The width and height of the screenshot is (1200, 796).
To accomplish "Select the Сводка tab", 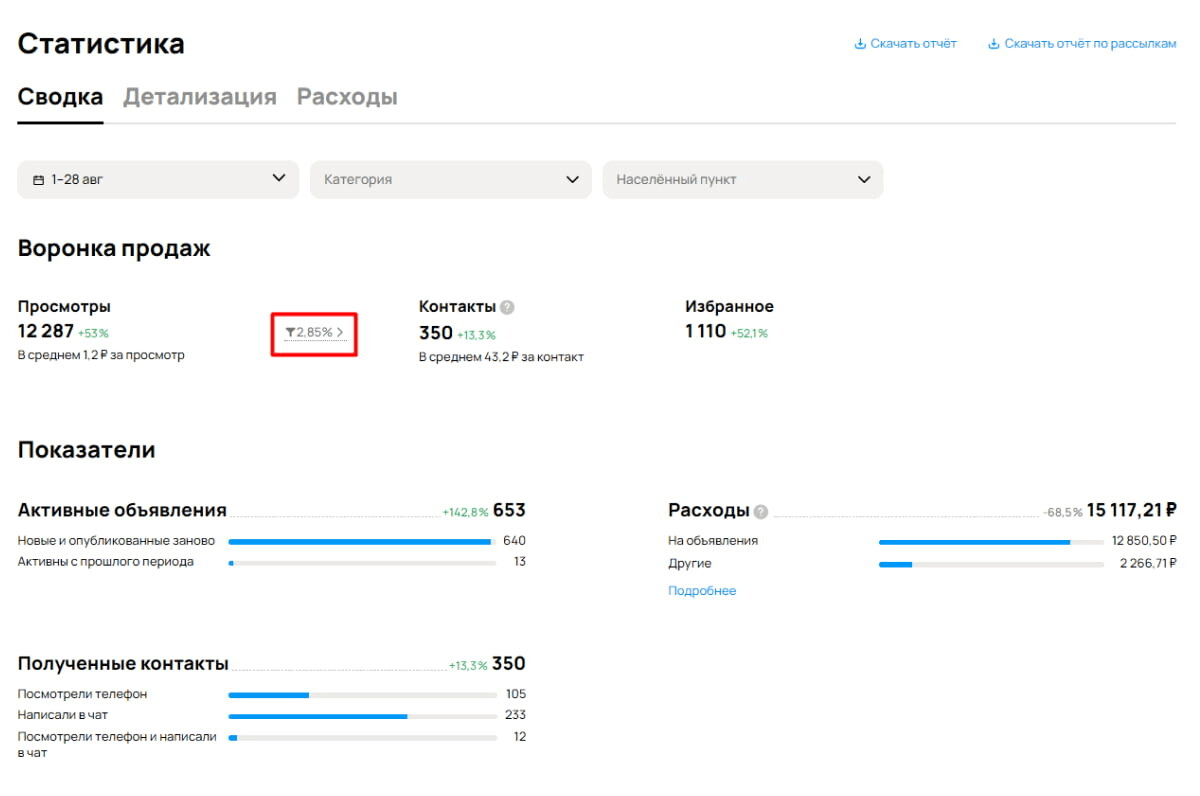I will click(x=60, y=97).
